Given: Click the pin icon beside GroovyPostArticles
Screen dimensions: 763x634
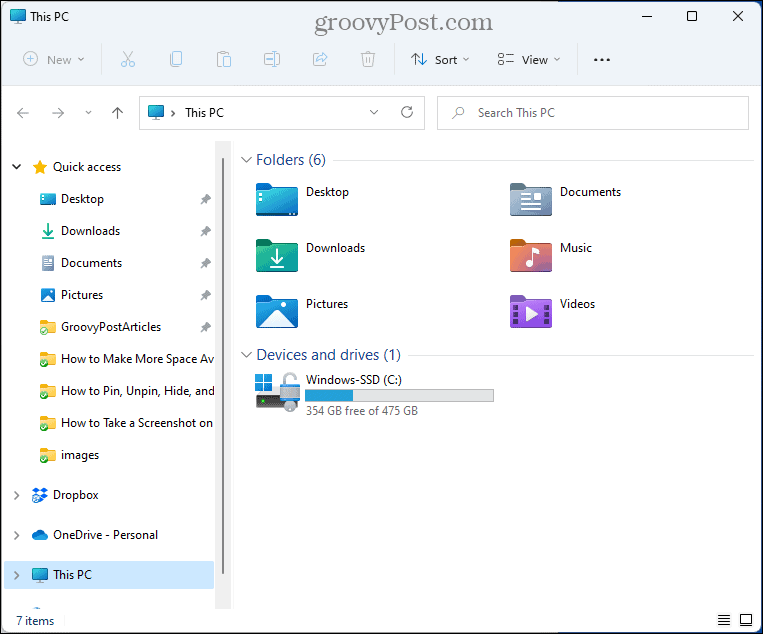Looking at the screenshot, I should tap(205, 327).
